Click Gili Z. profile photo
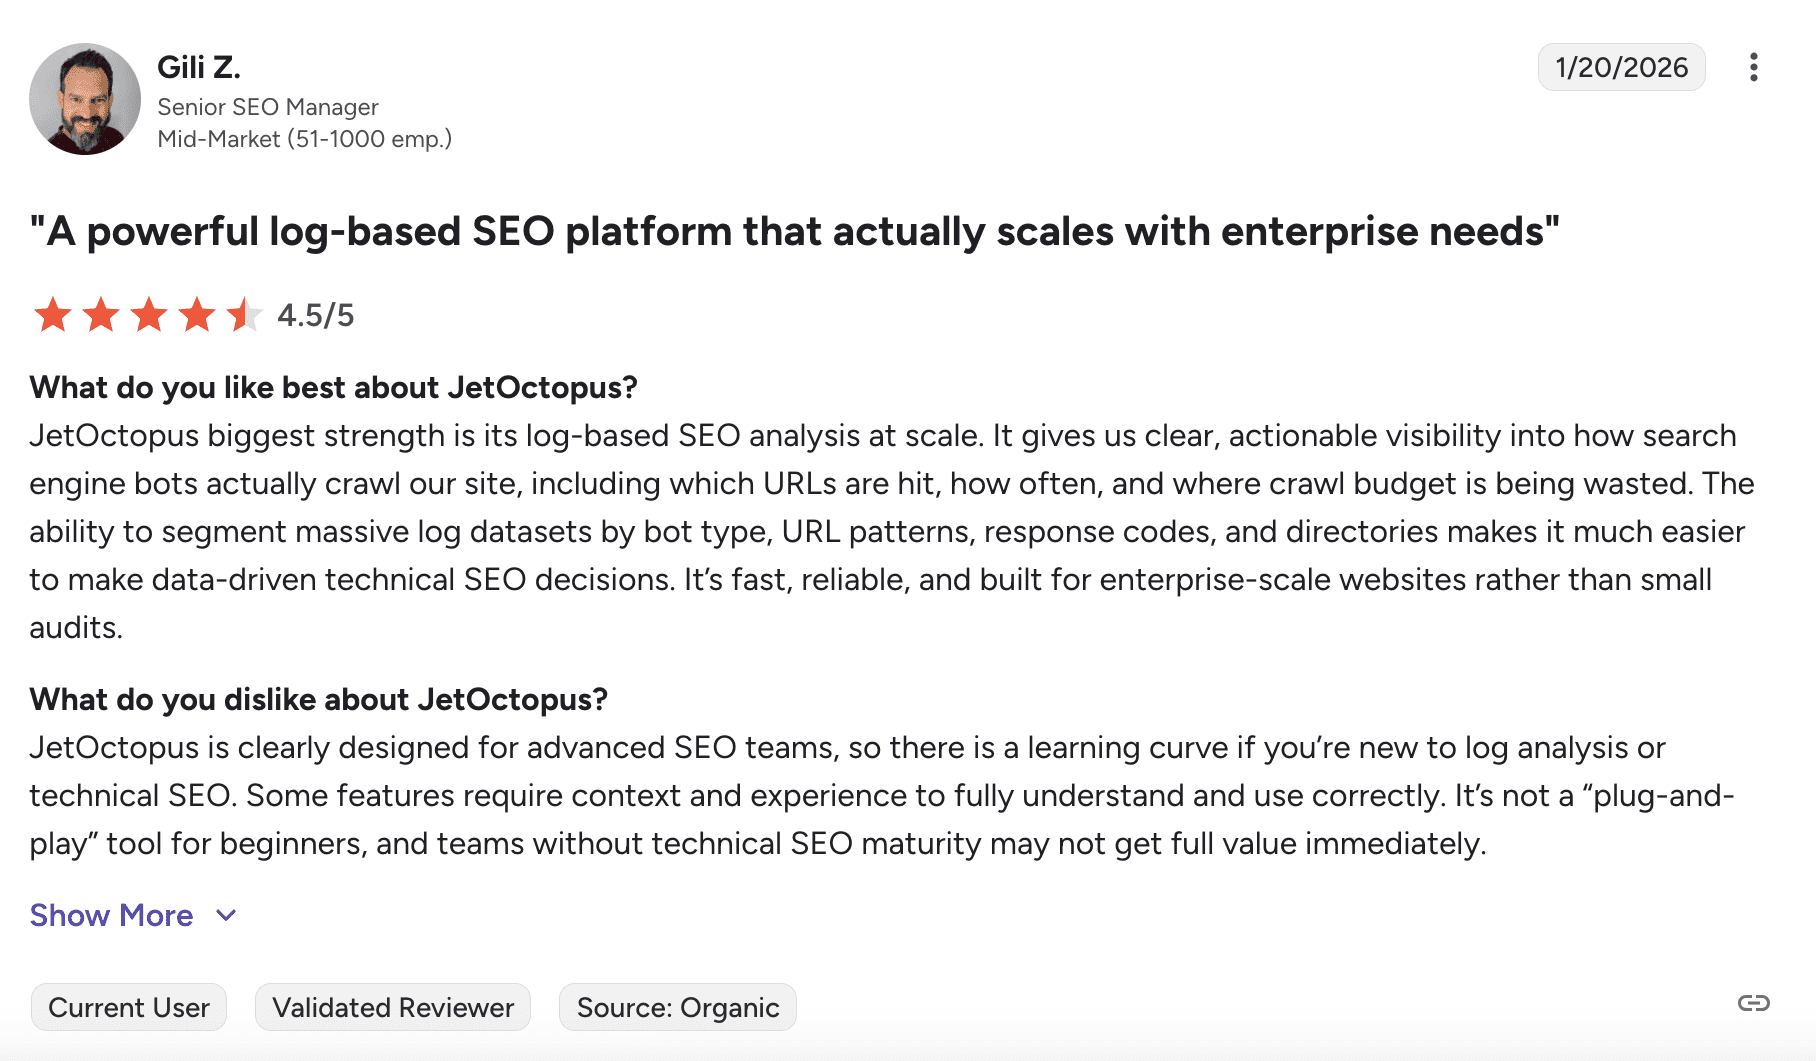This screenshot has width=1816, height=1061. [85, 99]
